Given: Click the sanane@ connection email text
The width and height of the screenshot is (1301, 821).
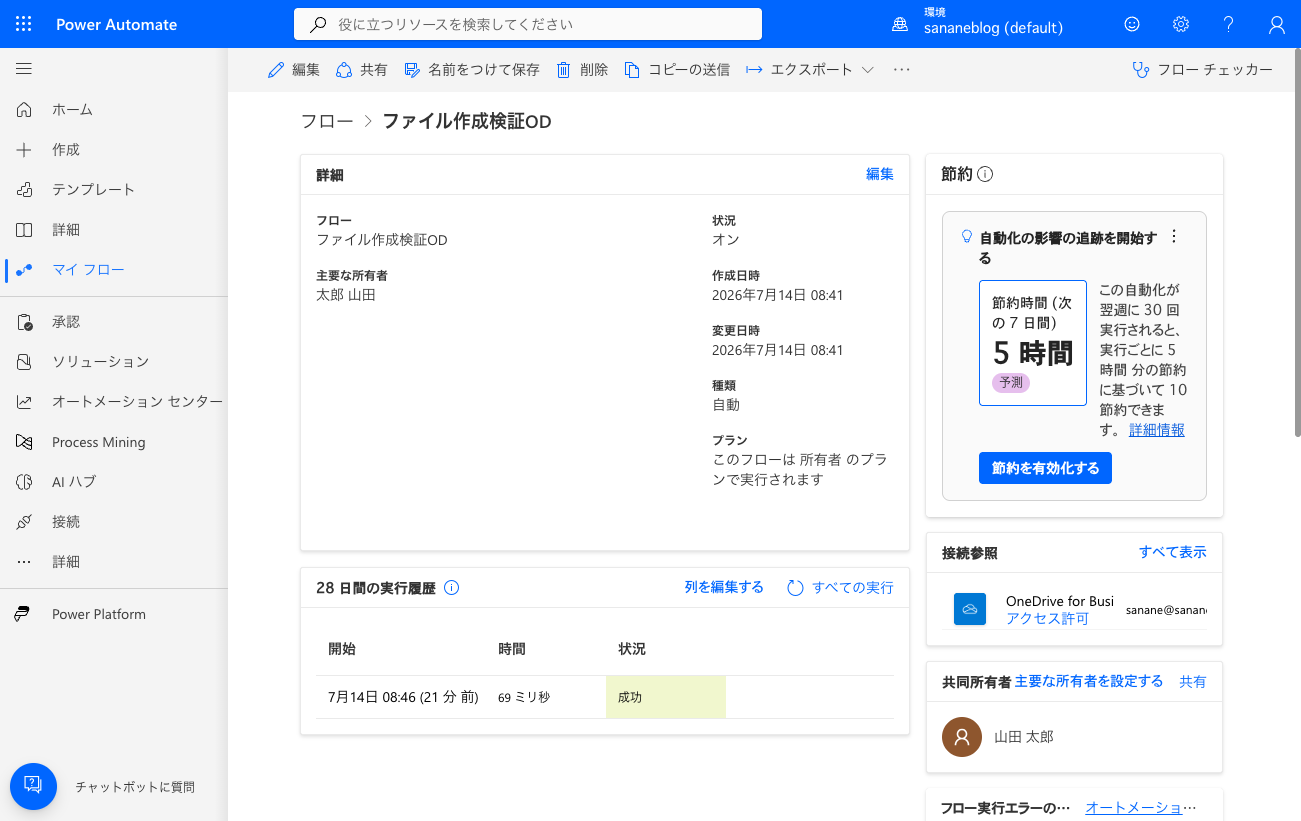Looking at the screenshot, I should [1166, 609].
